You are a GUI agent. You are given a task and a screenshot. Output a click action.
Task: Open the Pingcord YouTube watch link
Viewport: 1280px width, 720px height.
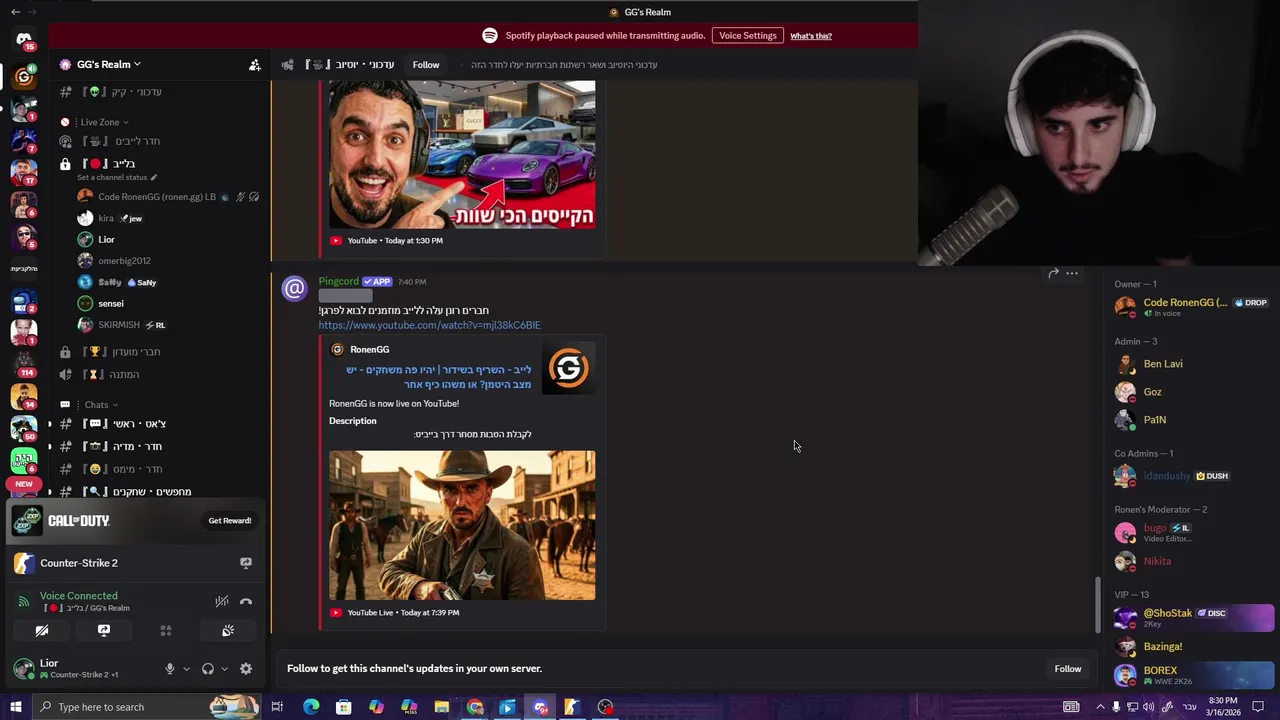pos(429,325)
